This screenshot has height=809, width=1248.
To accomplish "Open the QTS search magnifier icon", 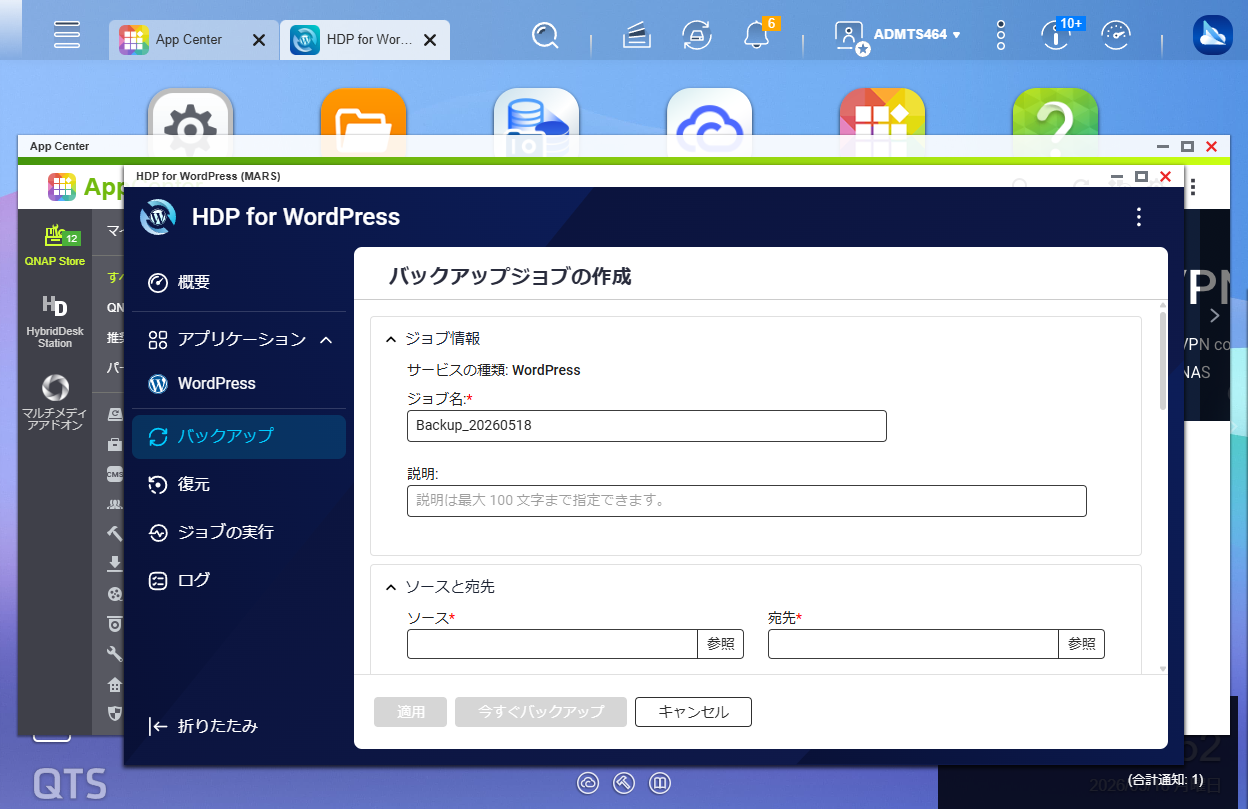I will pos(545,36).
